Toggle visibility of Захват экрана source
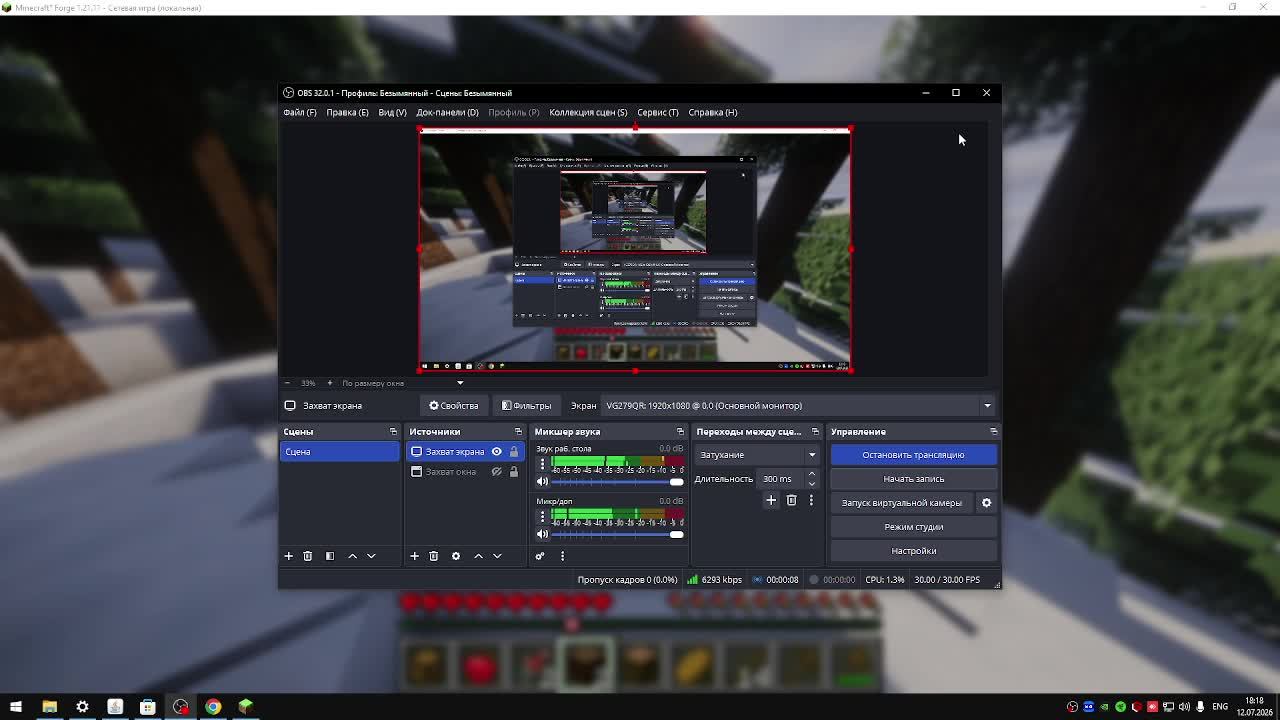Image resolution: width=1280 pixels, height=720 pixels. pos(496,452)
